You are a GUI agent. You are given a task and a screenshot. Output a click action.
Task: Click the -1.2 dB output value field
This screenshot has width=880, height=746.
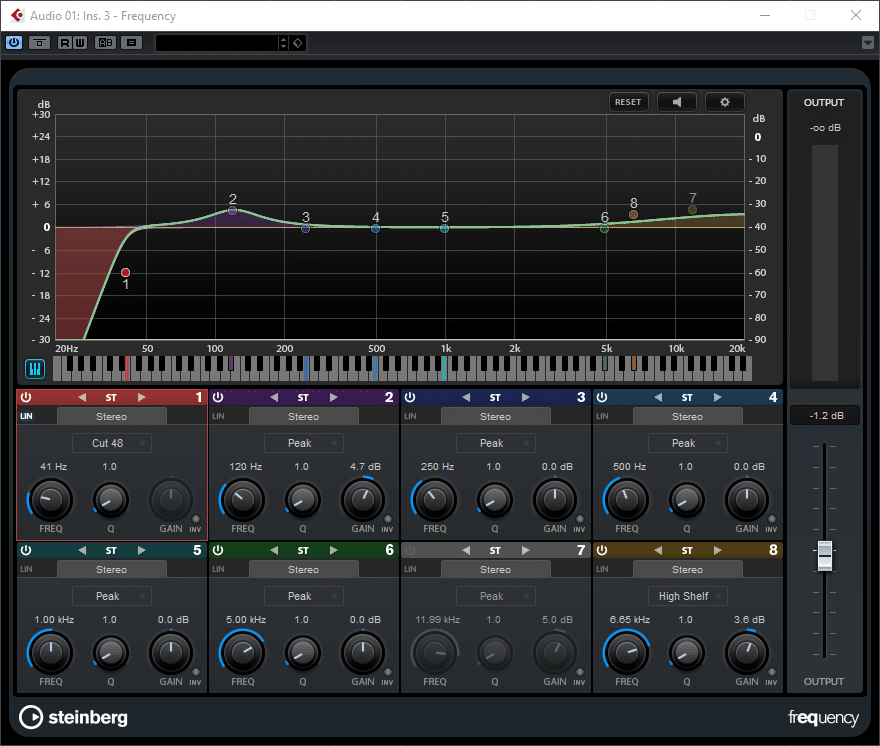pos(825,416)
